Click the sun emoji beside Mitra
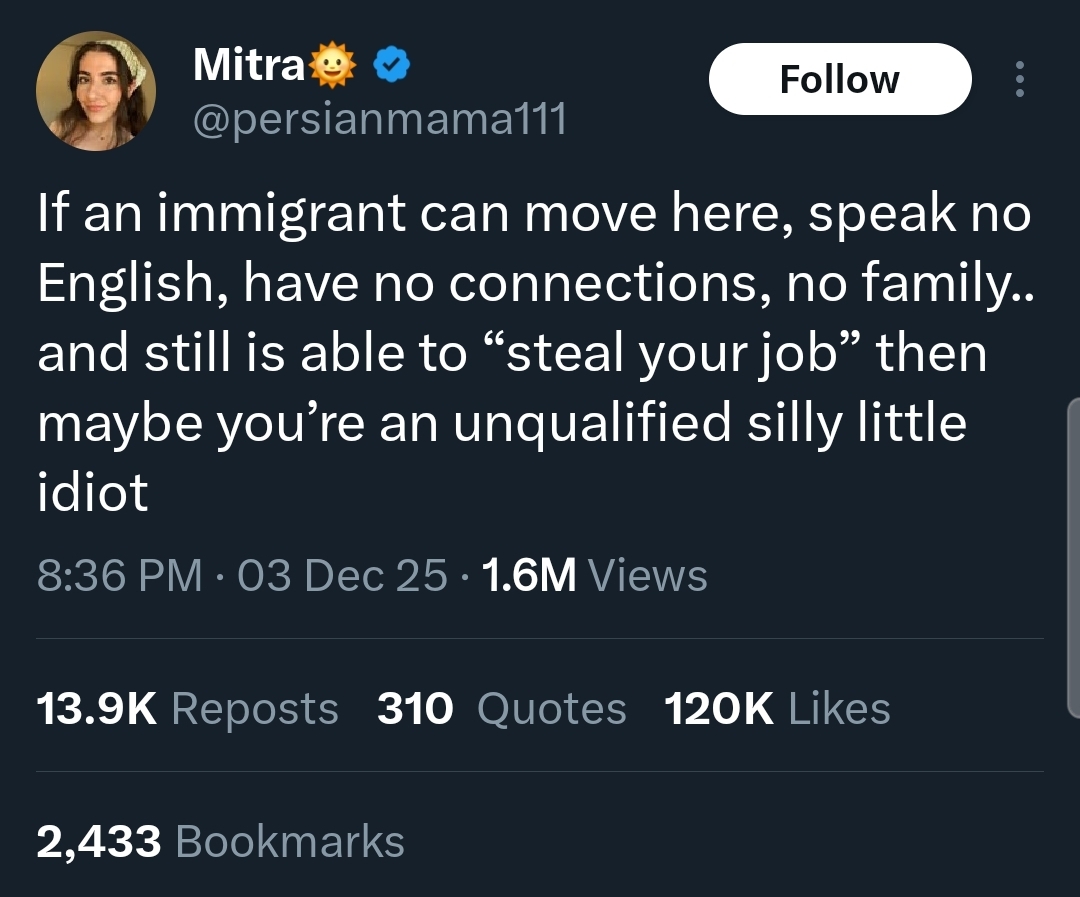Image resolution: width=1080 pixels, height=897 pixels. click(x=335, y=66)
